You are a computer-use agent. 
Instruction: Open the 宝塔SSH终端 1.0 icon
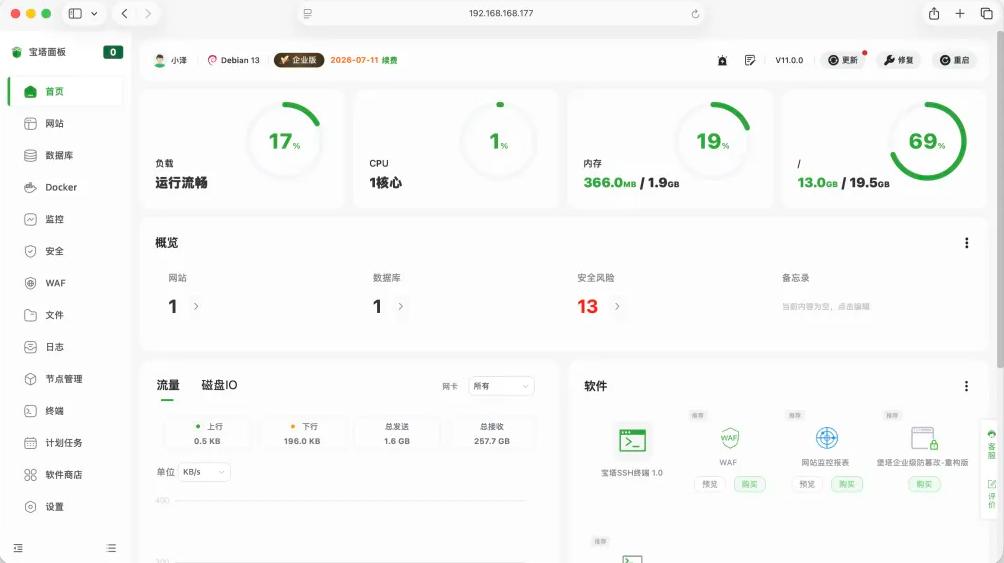pos(632,441)
